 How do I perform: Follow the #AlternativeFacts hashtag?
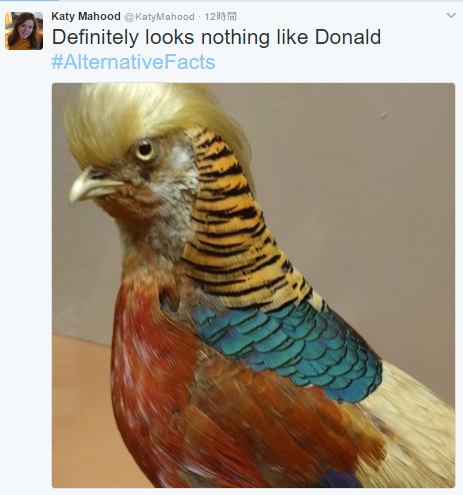133,62
